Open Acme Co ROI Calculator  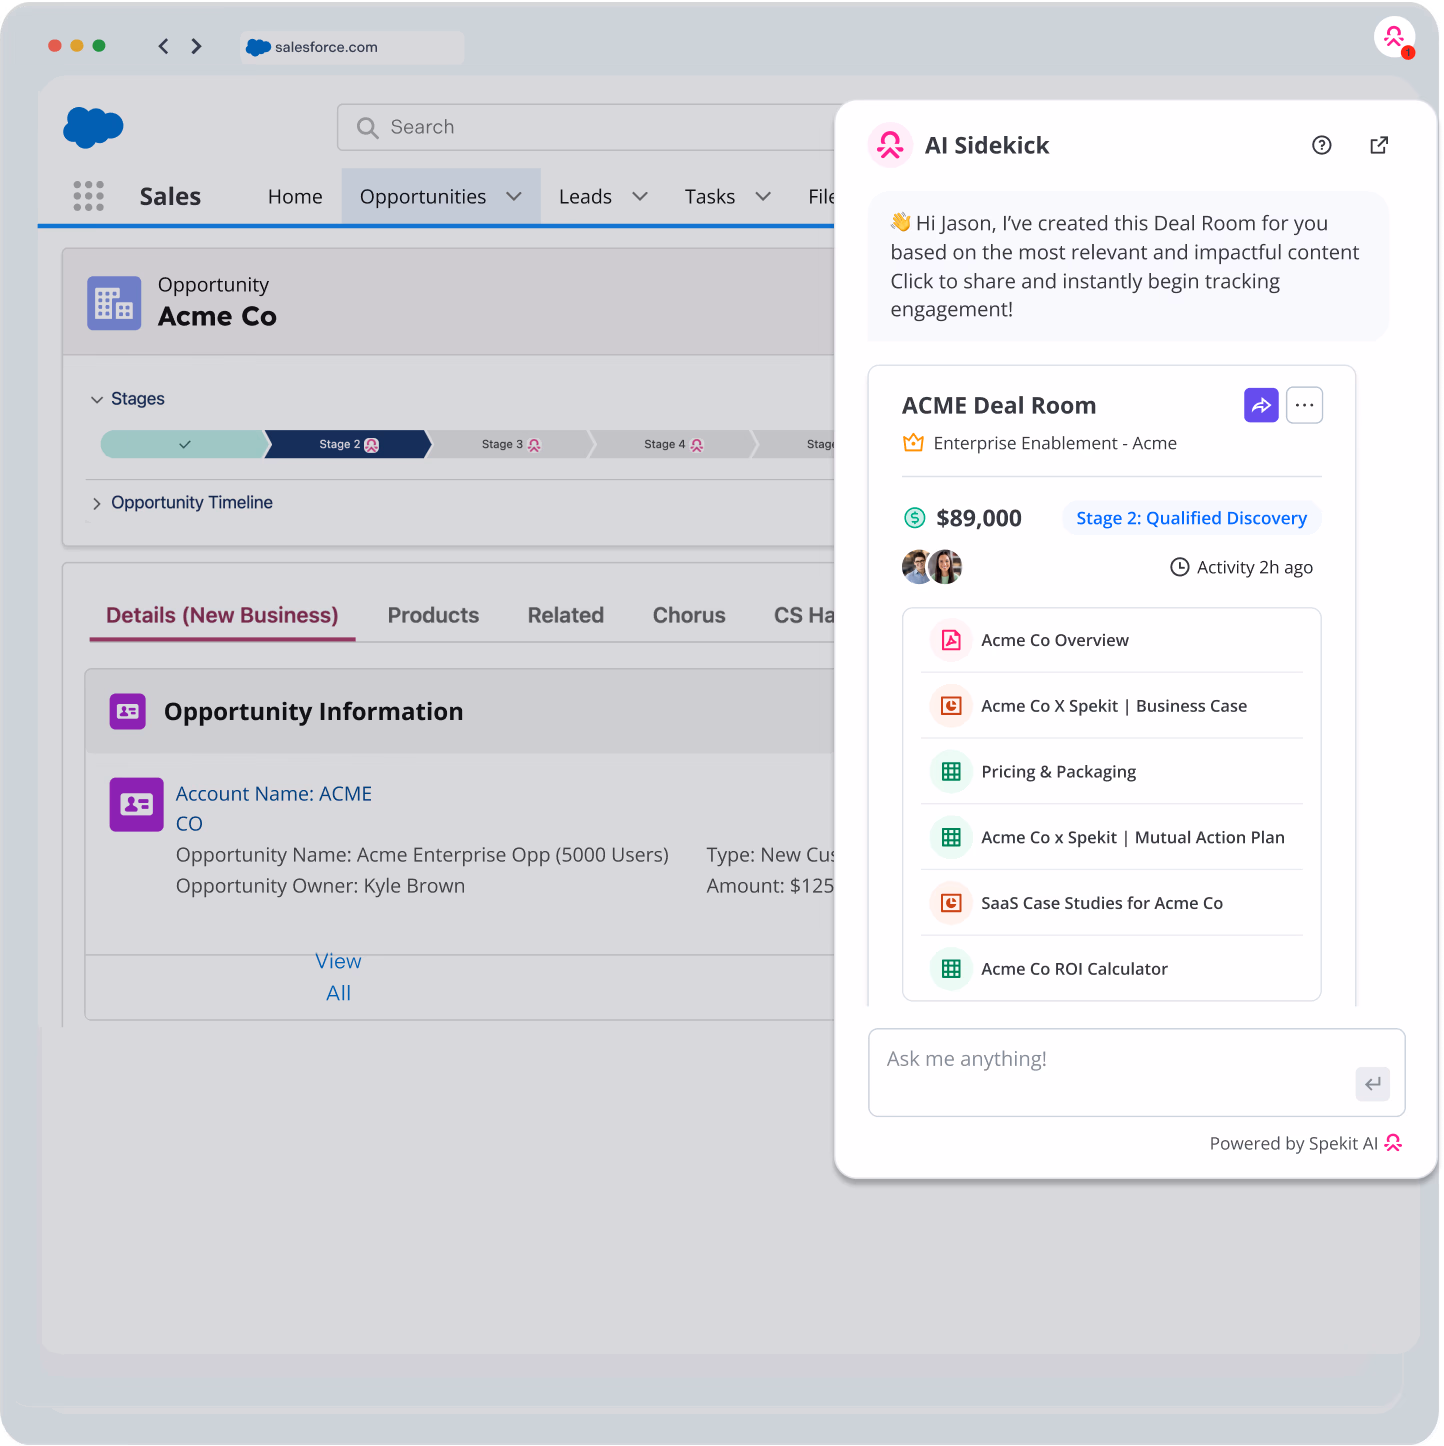pyautogui.click(x=1112, y=969)
